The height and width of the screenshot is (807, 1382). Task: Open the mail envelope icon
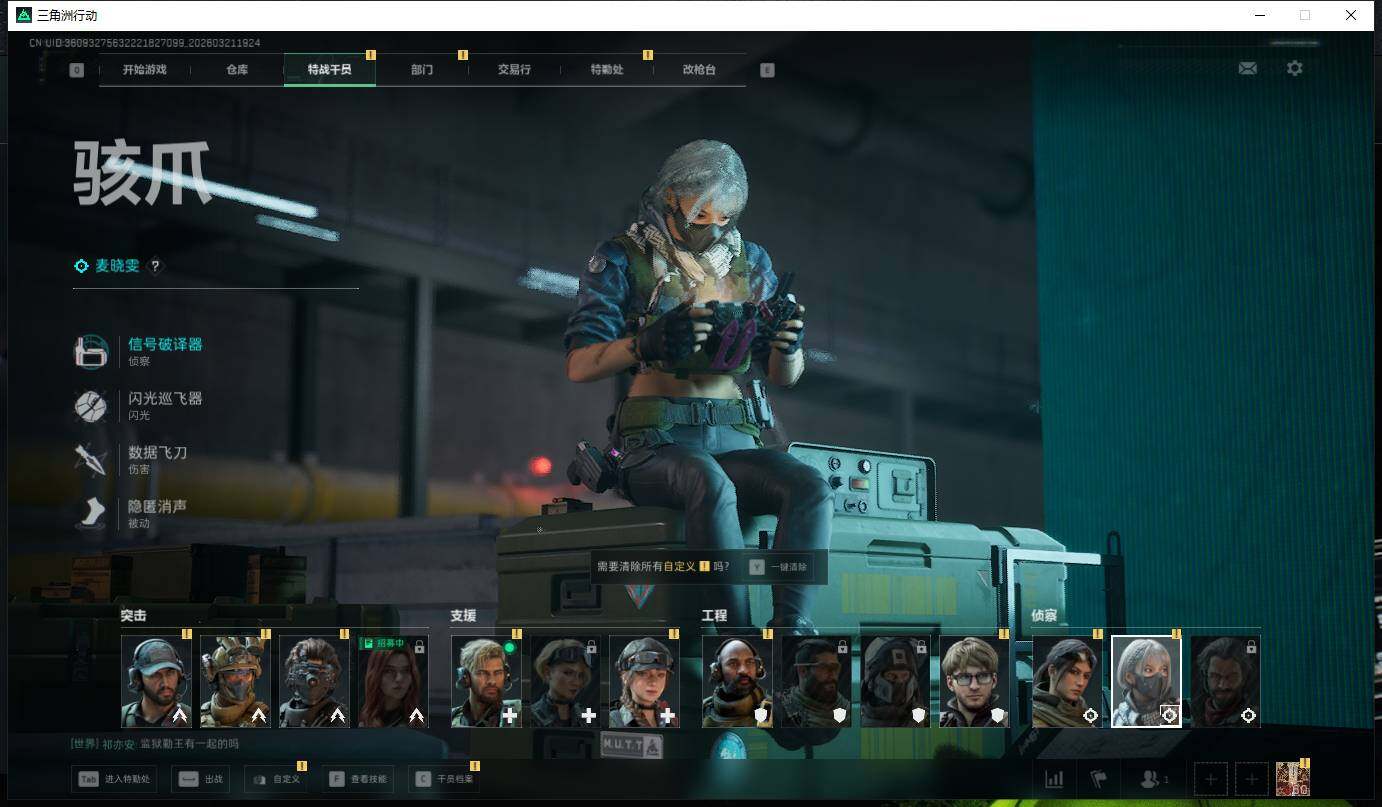pyautogui.click(x=1247, y=69)
